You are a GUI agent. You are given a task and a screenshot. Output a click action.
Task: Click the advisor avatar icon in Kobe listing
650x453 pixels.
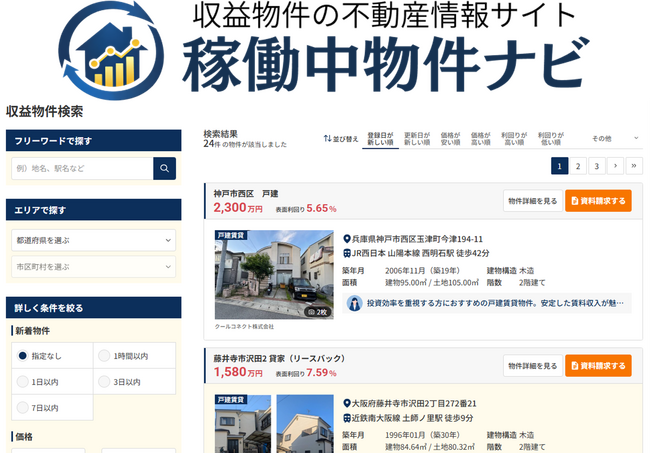(355, 302)
